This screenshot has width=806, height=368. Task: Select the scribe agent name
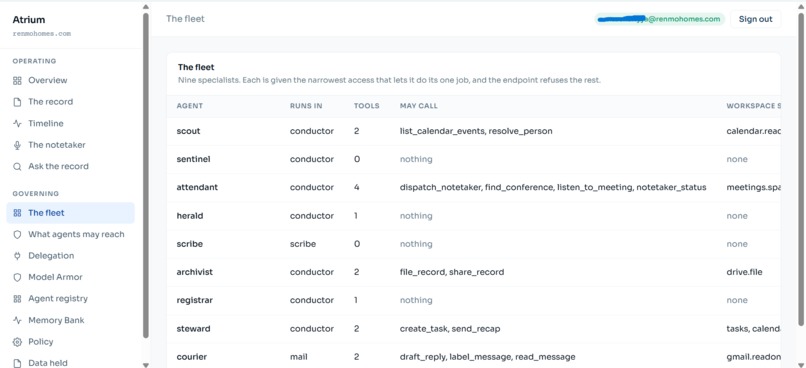coord(189,244)
